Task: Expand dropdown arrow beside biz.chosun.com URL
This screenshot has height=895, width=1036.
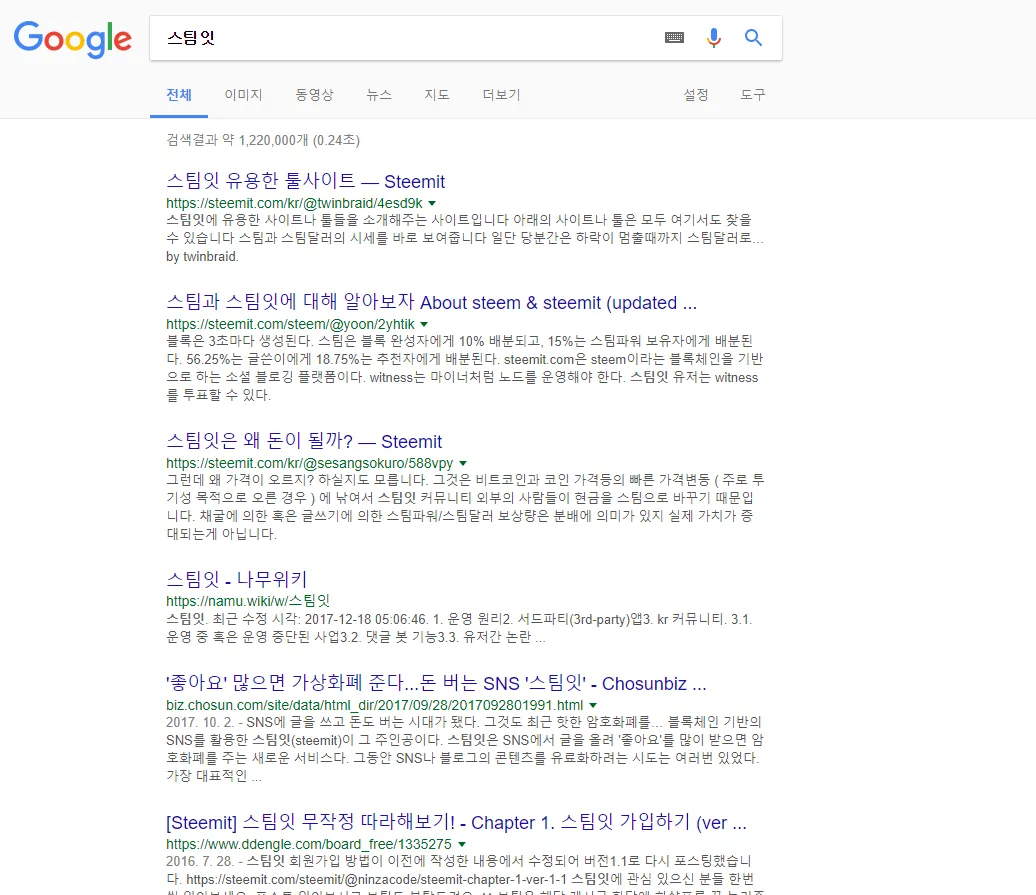Action: click(593, 705)
